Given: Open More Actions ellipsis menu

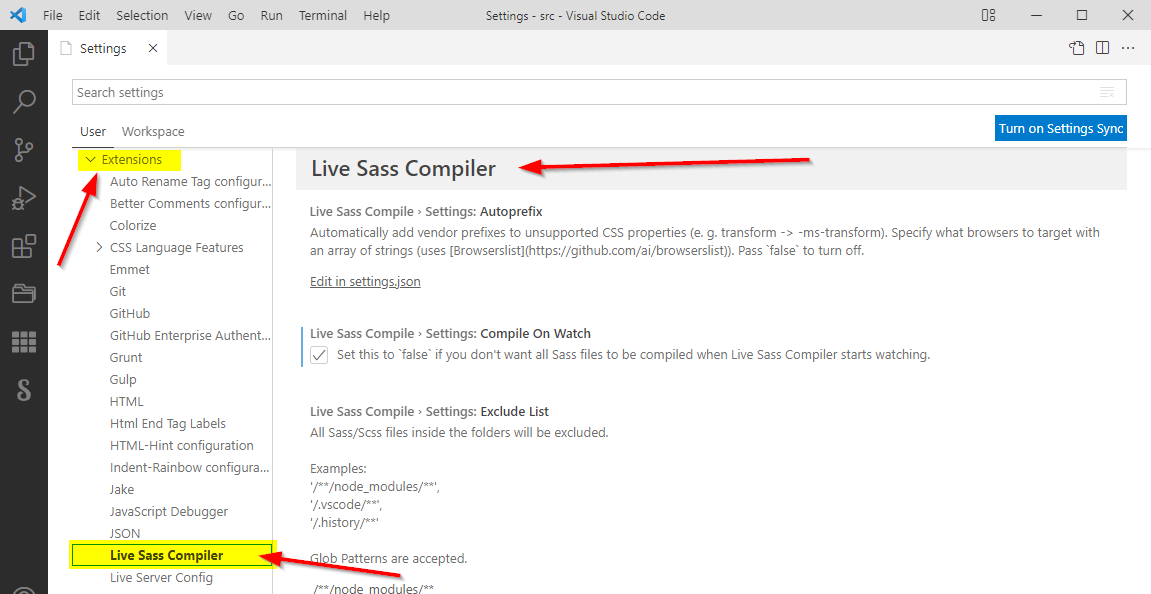Looking at the screenshot, I should point(1128,48).
